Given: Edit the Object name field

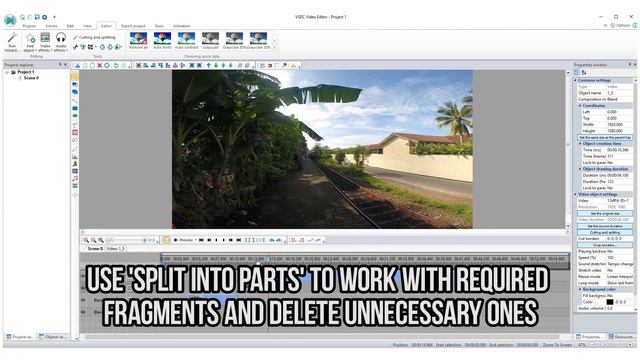Looking at the screenshot, I should point(619,93).
